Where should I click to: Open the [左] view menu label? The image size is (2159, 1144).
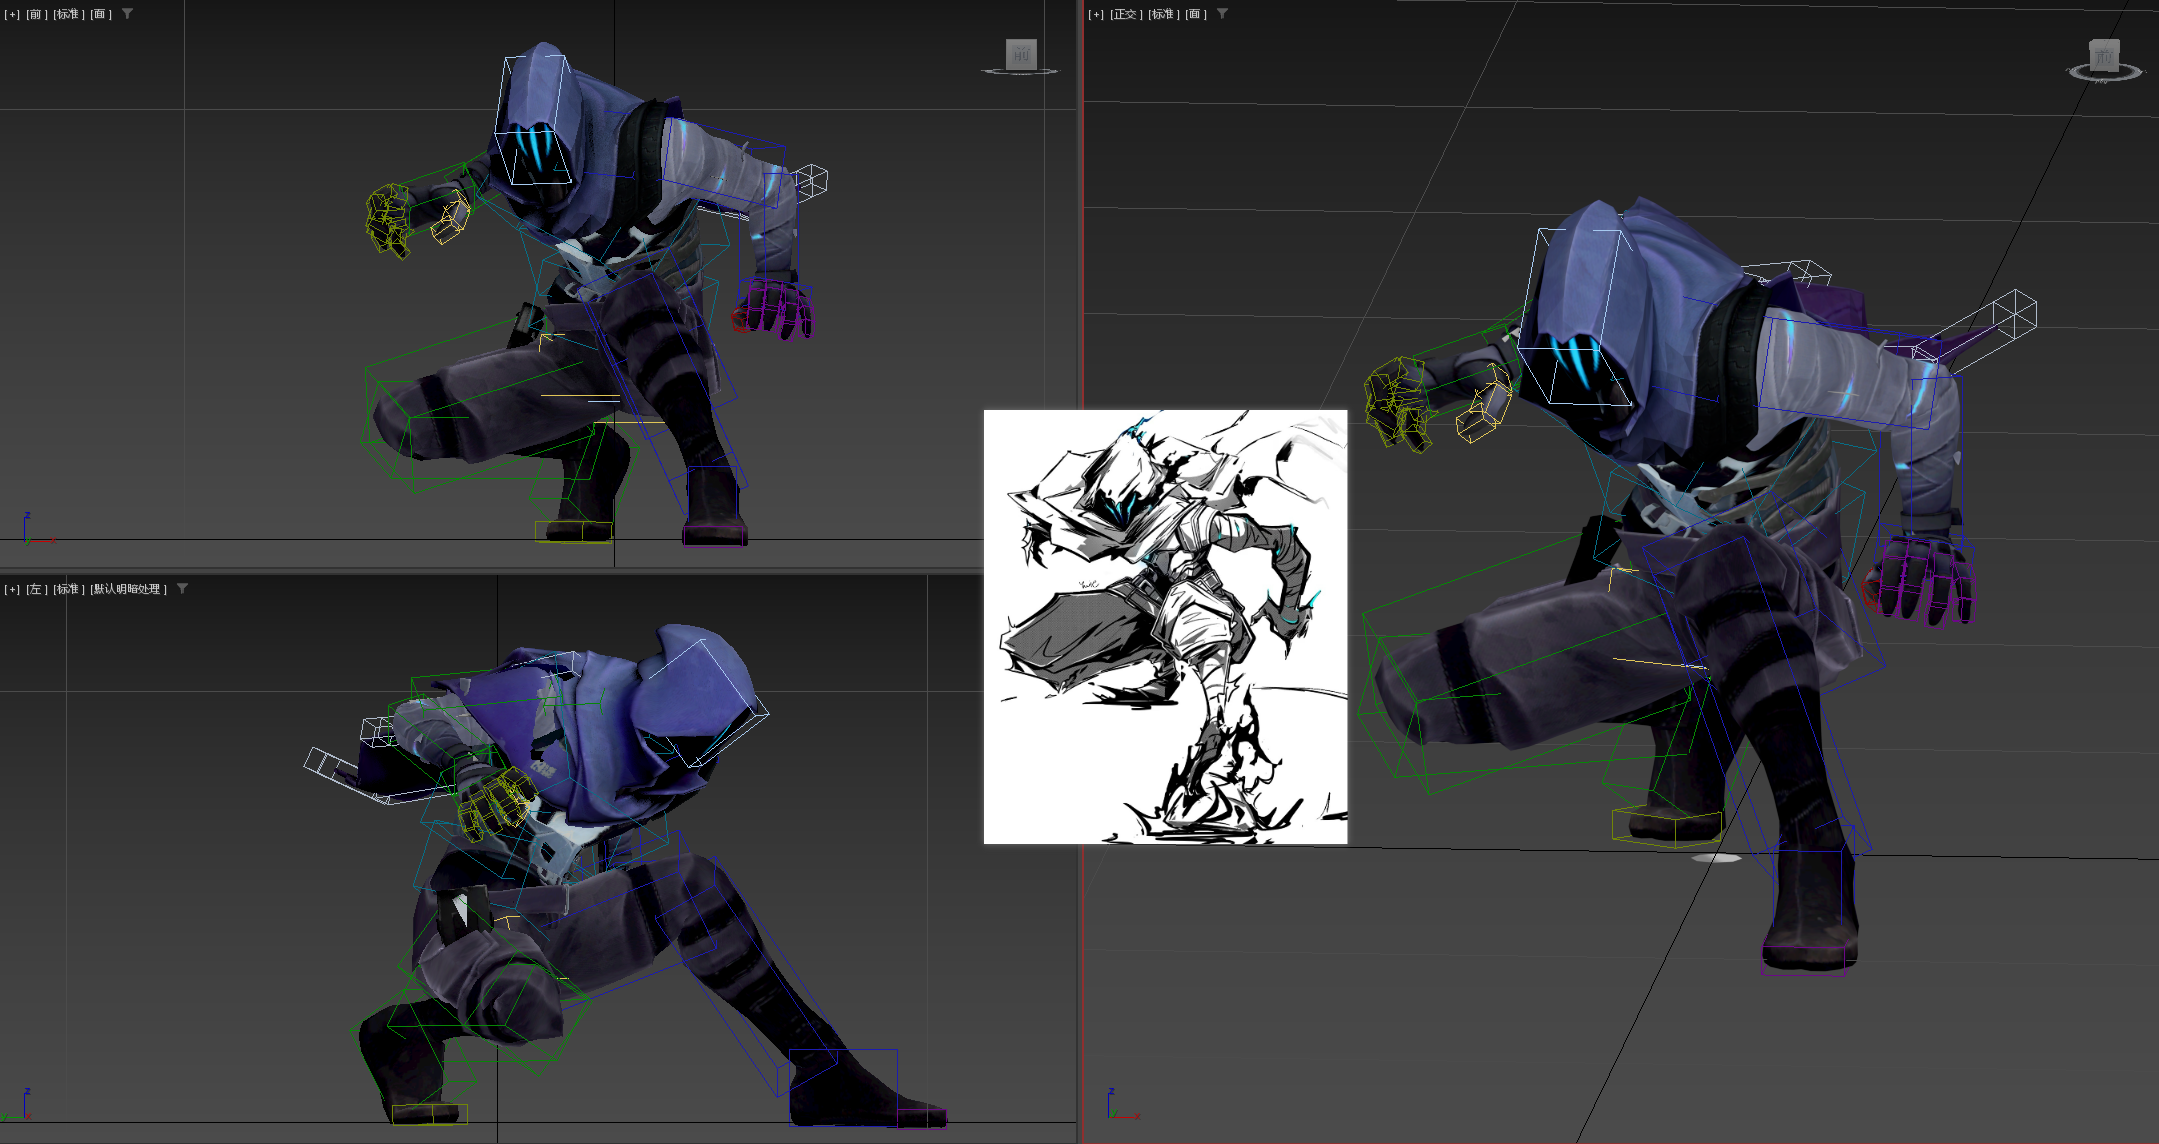pyautogui.click(x=37, y=590)
